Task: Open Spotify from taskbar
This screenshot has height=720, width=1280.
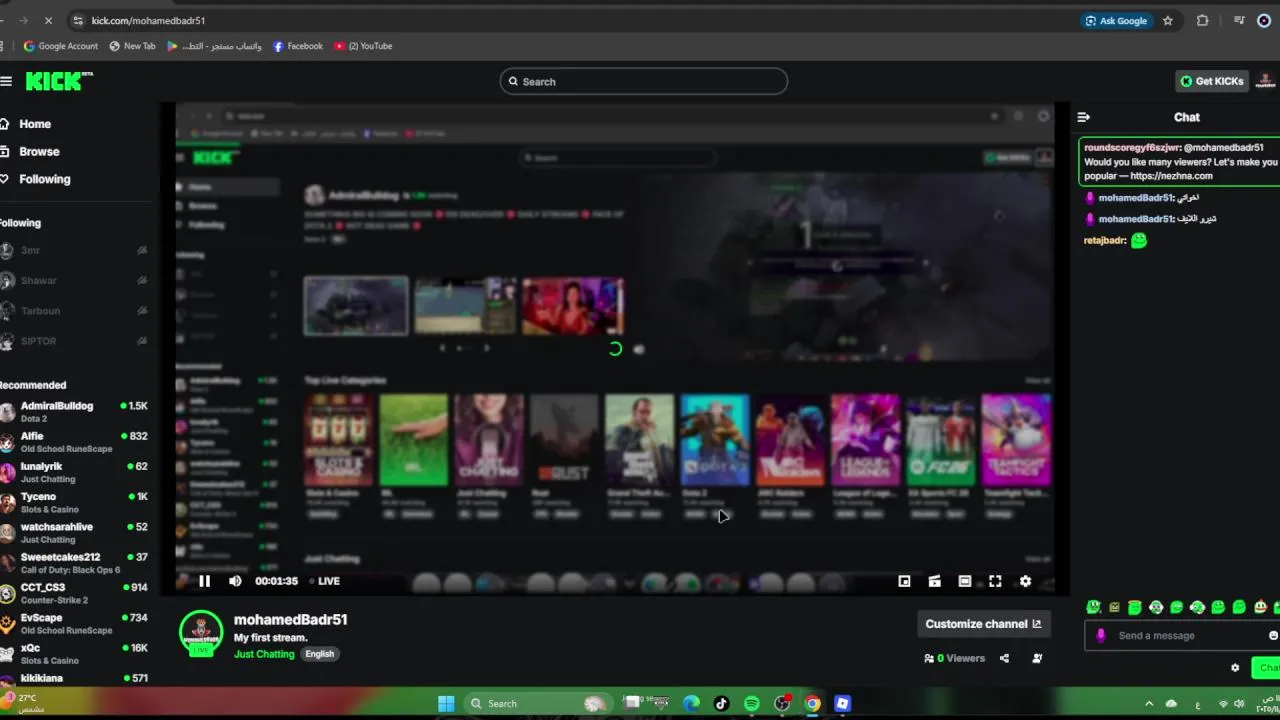Action: pyautogui.click(x=752, y=703)
